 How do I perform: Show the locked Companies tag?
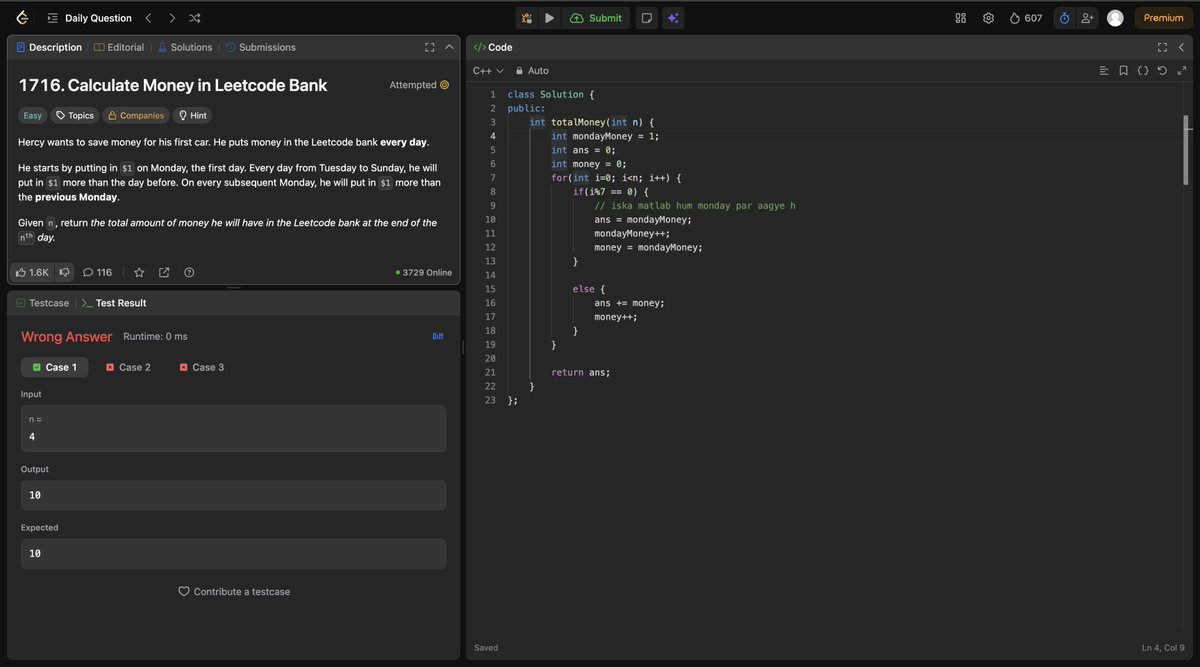point(136,115)
